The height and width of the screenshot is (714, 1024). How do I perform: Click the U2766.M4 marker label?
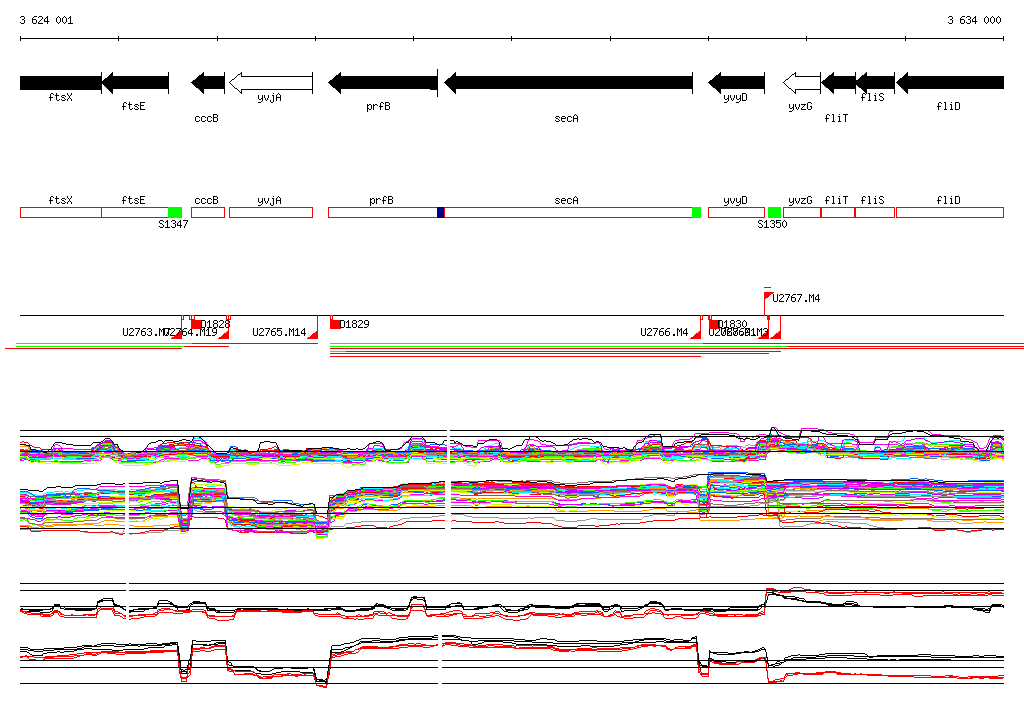(x=664, y=332)
